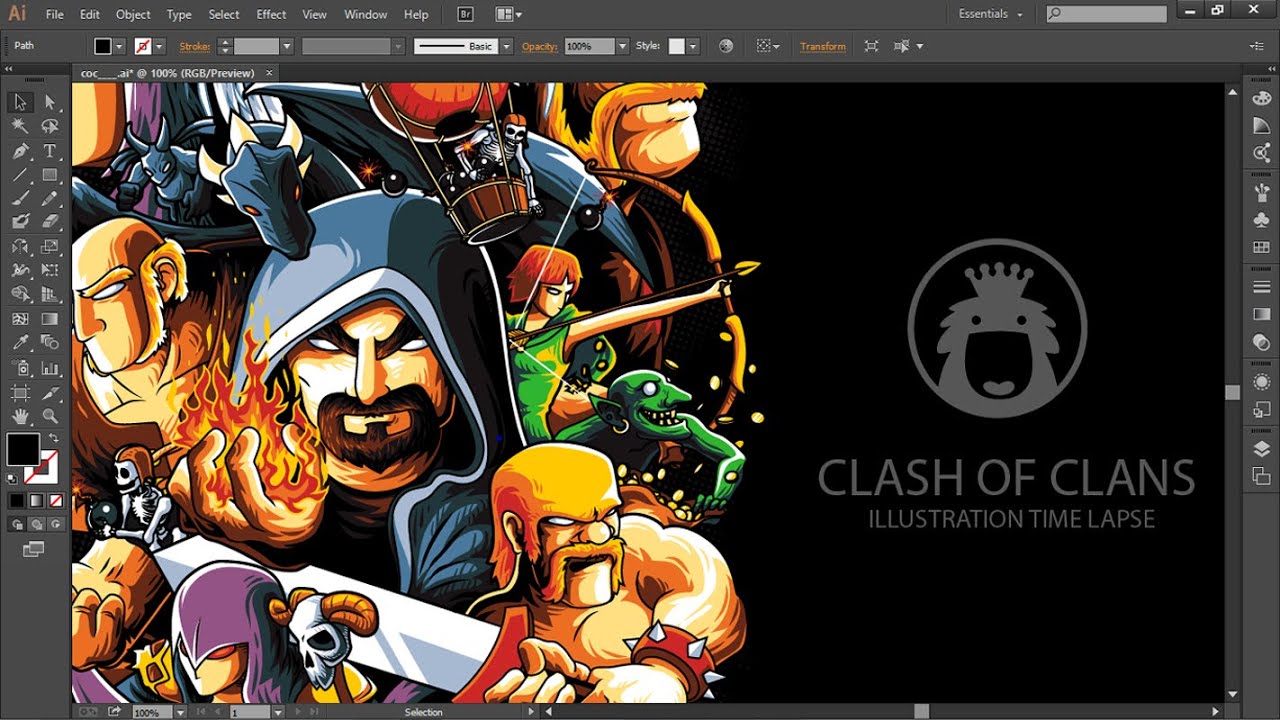Select the Direct Selection tool
Screen dimensions: 1280x720
(50, 102)
